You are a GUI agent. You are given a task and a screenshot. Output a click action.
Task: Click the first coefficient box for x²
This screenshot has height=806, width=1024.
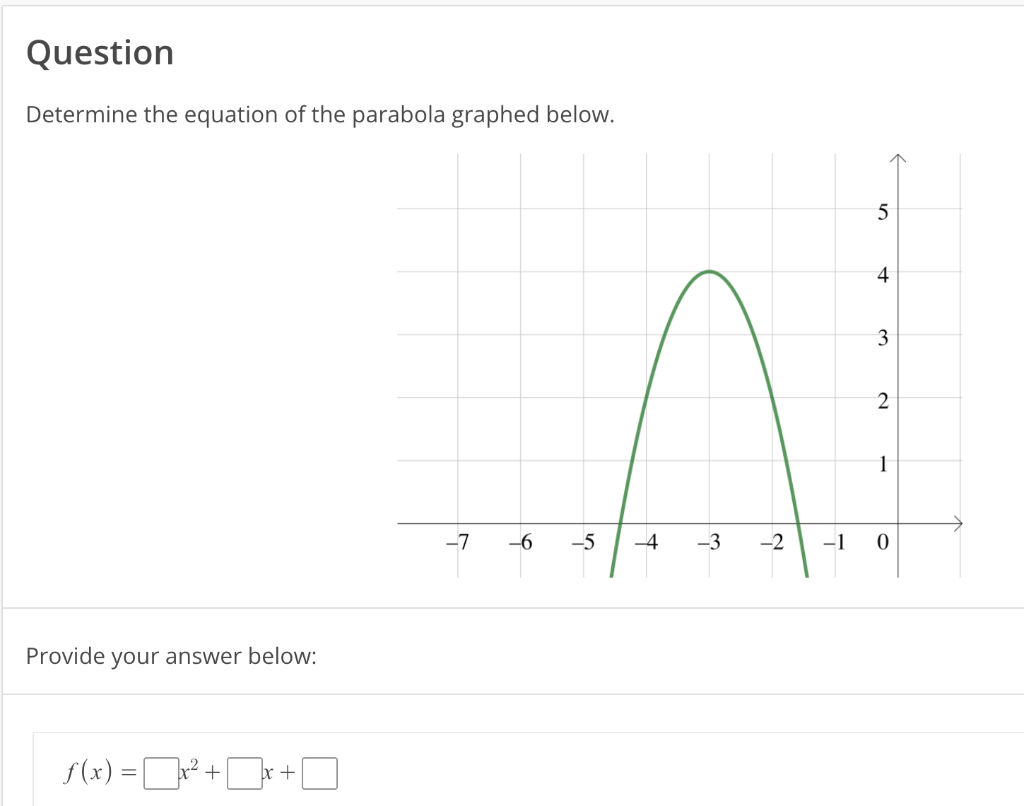pos(160,772)
